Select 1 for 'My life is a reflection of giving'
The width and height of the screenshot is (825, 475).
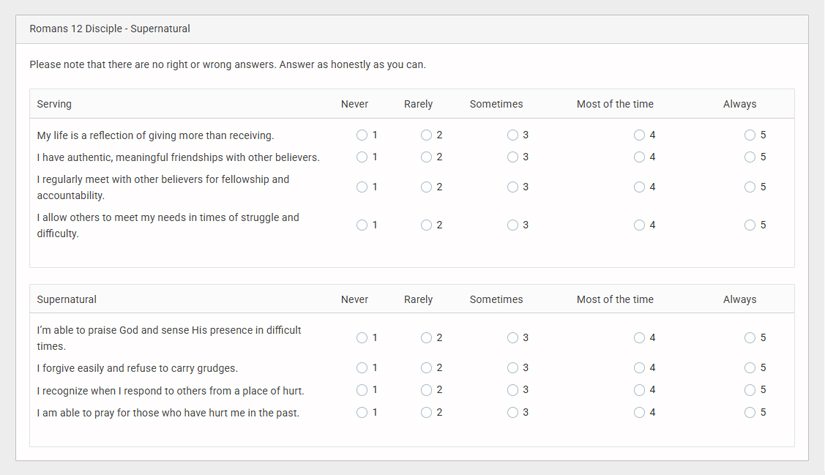[x=362, y=135]
